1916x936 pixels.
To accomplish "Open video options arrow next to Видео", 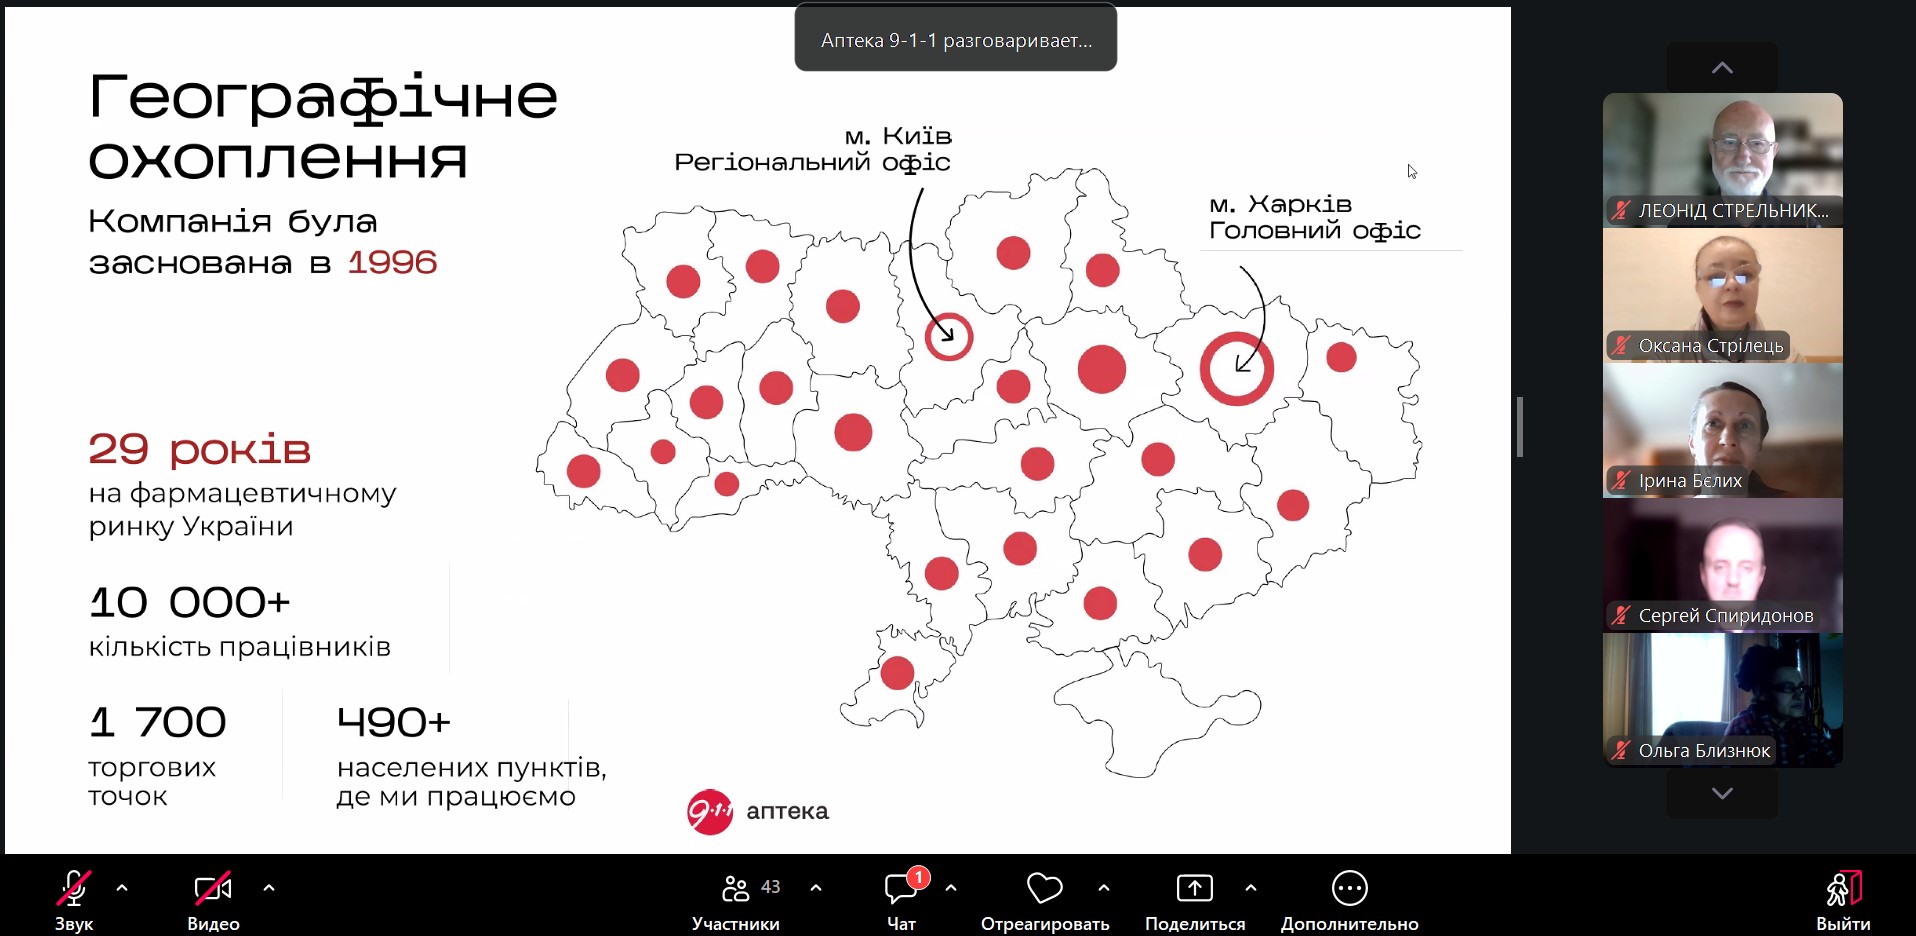I will coord(269,887).
